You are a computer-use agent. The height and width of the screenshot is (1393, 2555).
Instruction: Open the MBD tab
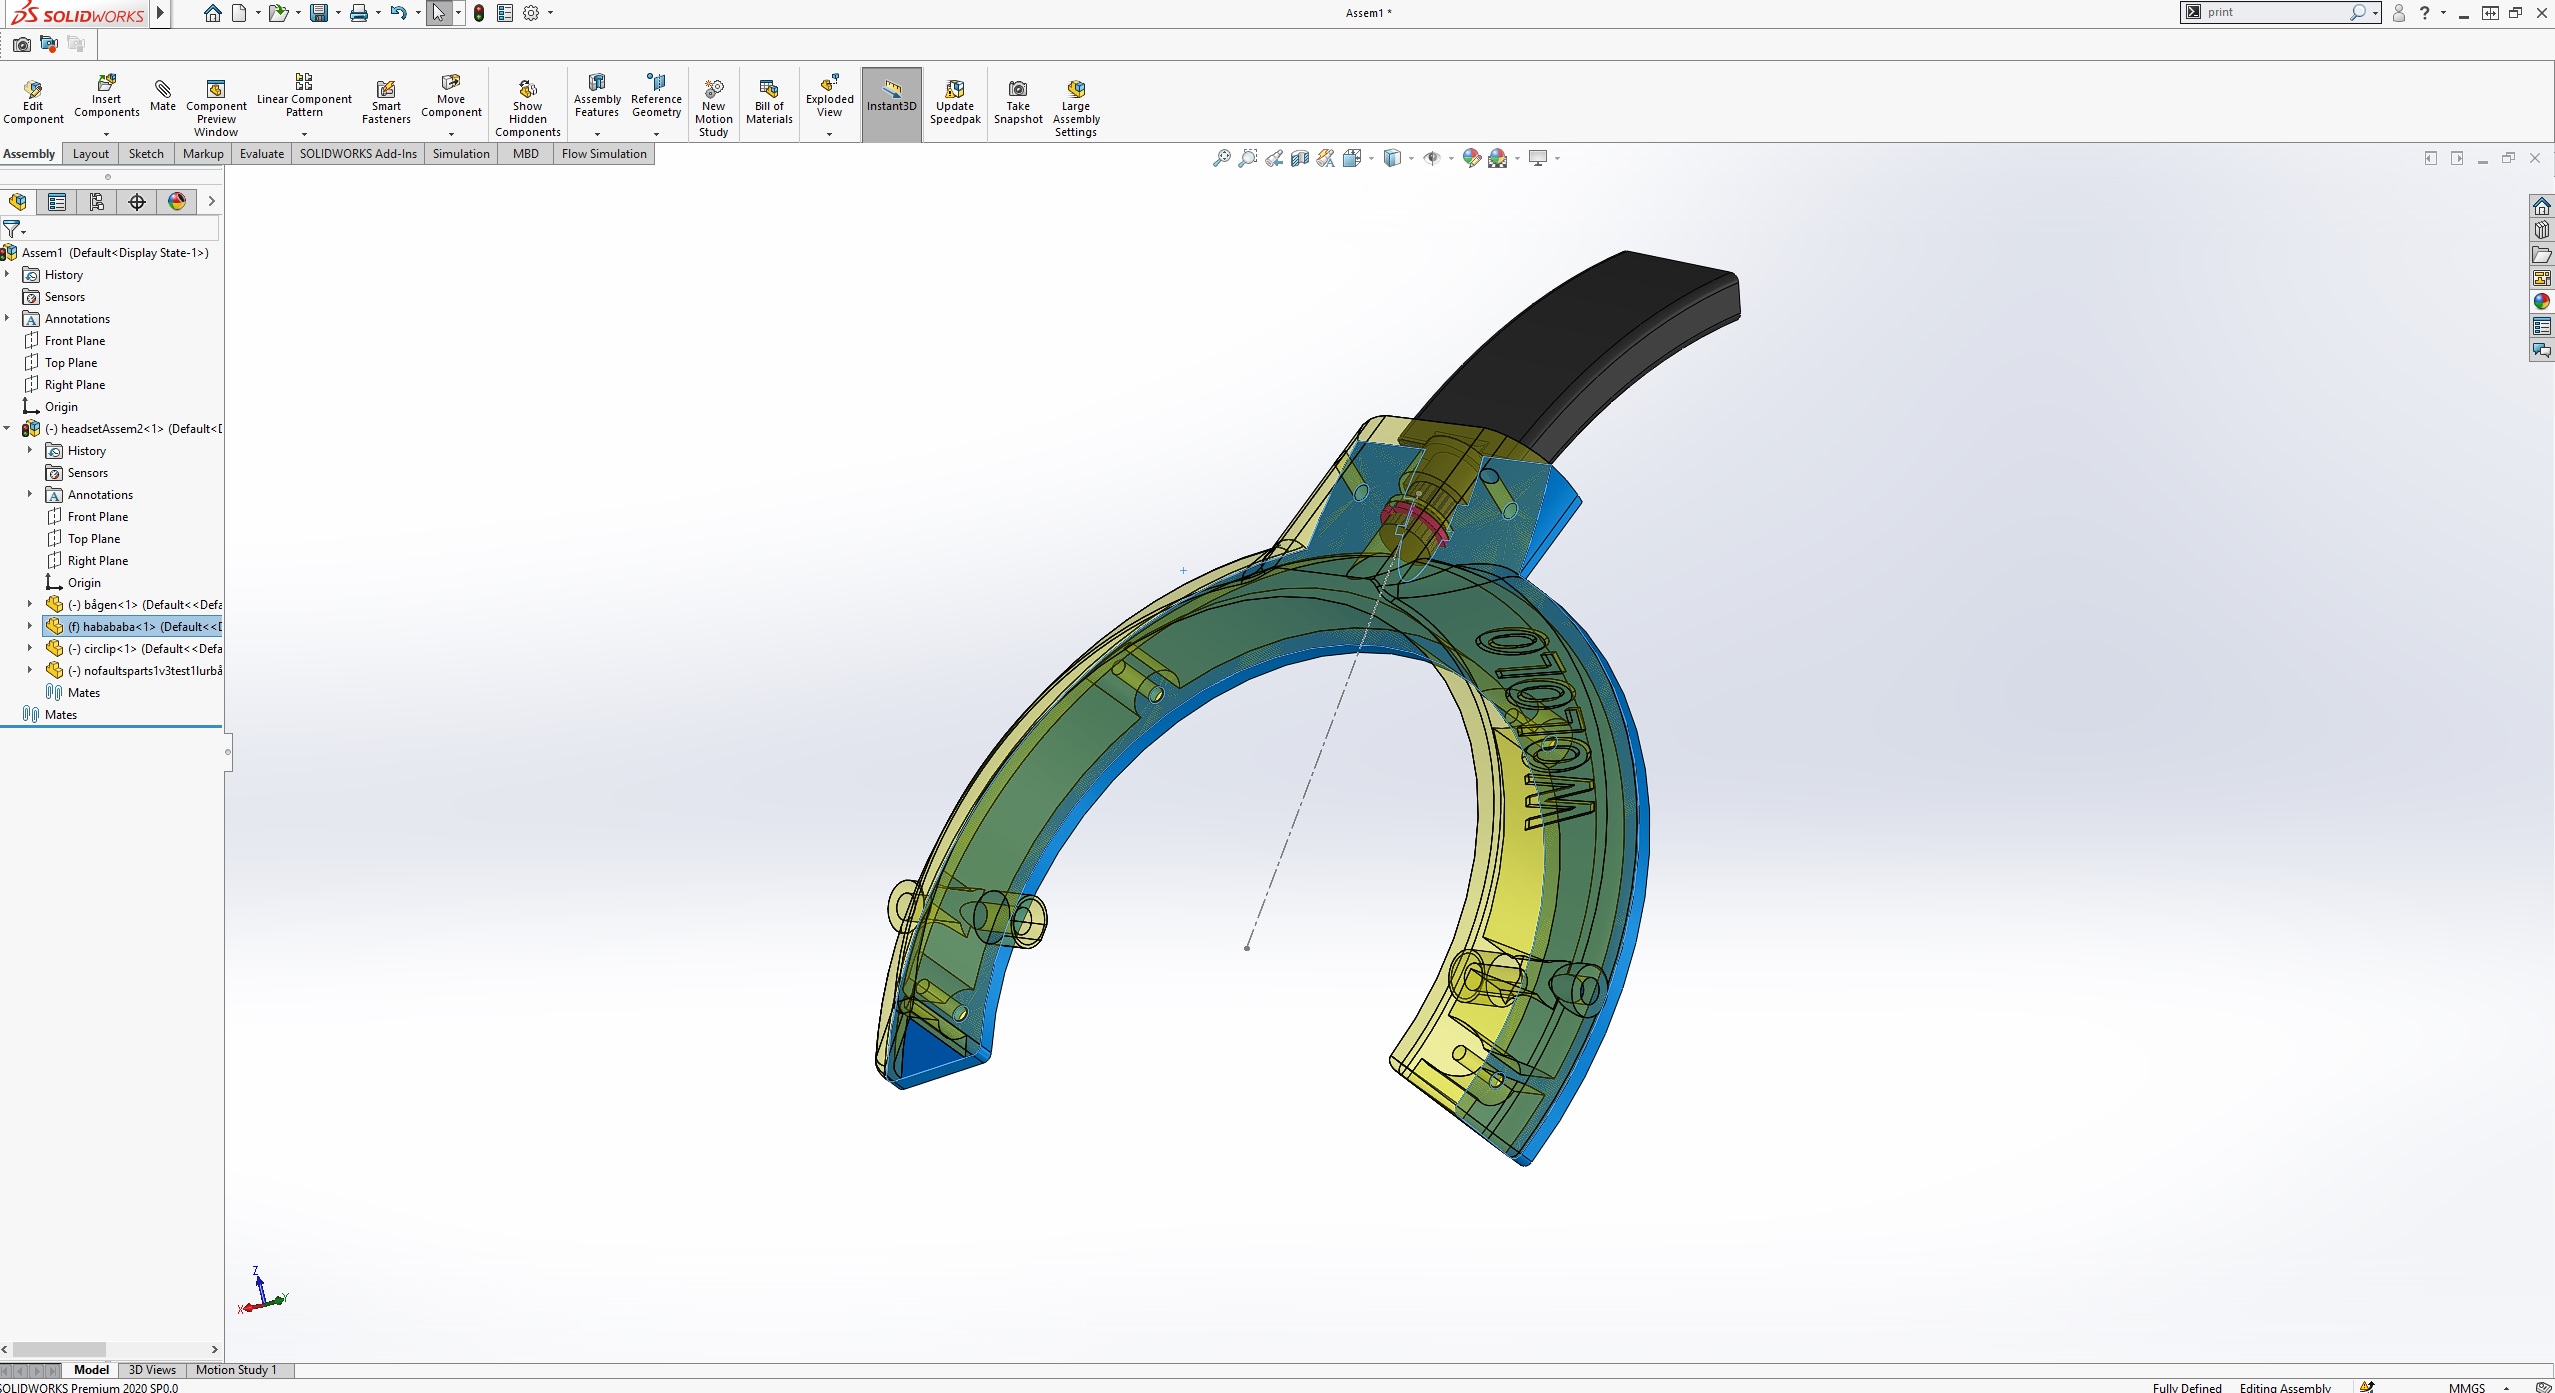click(x=526, y=154)
